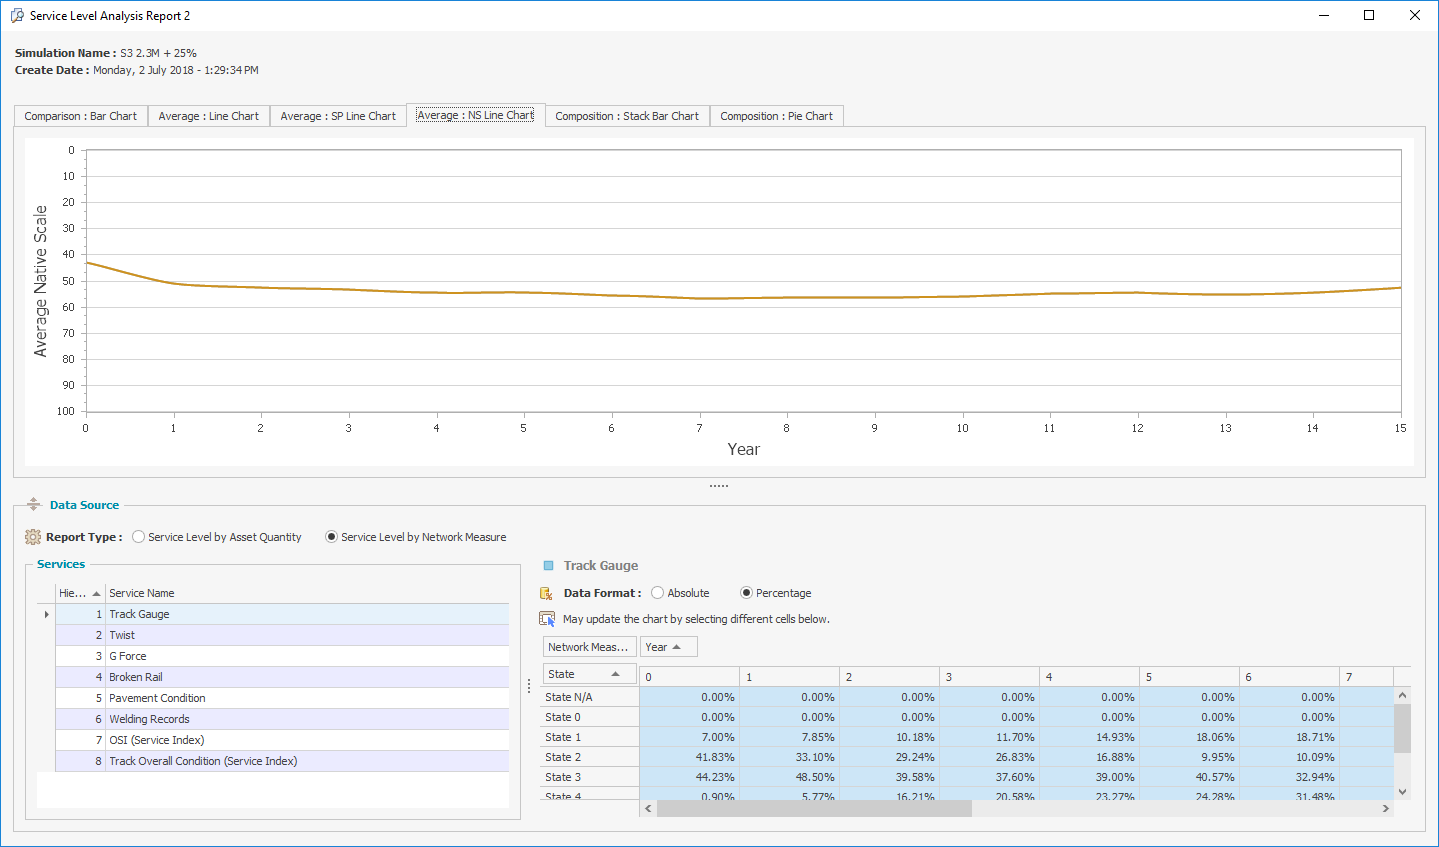Click the right arrow of horizontal scrollbar
The height and width of the screenshot is (847, 1439).
1386,808
